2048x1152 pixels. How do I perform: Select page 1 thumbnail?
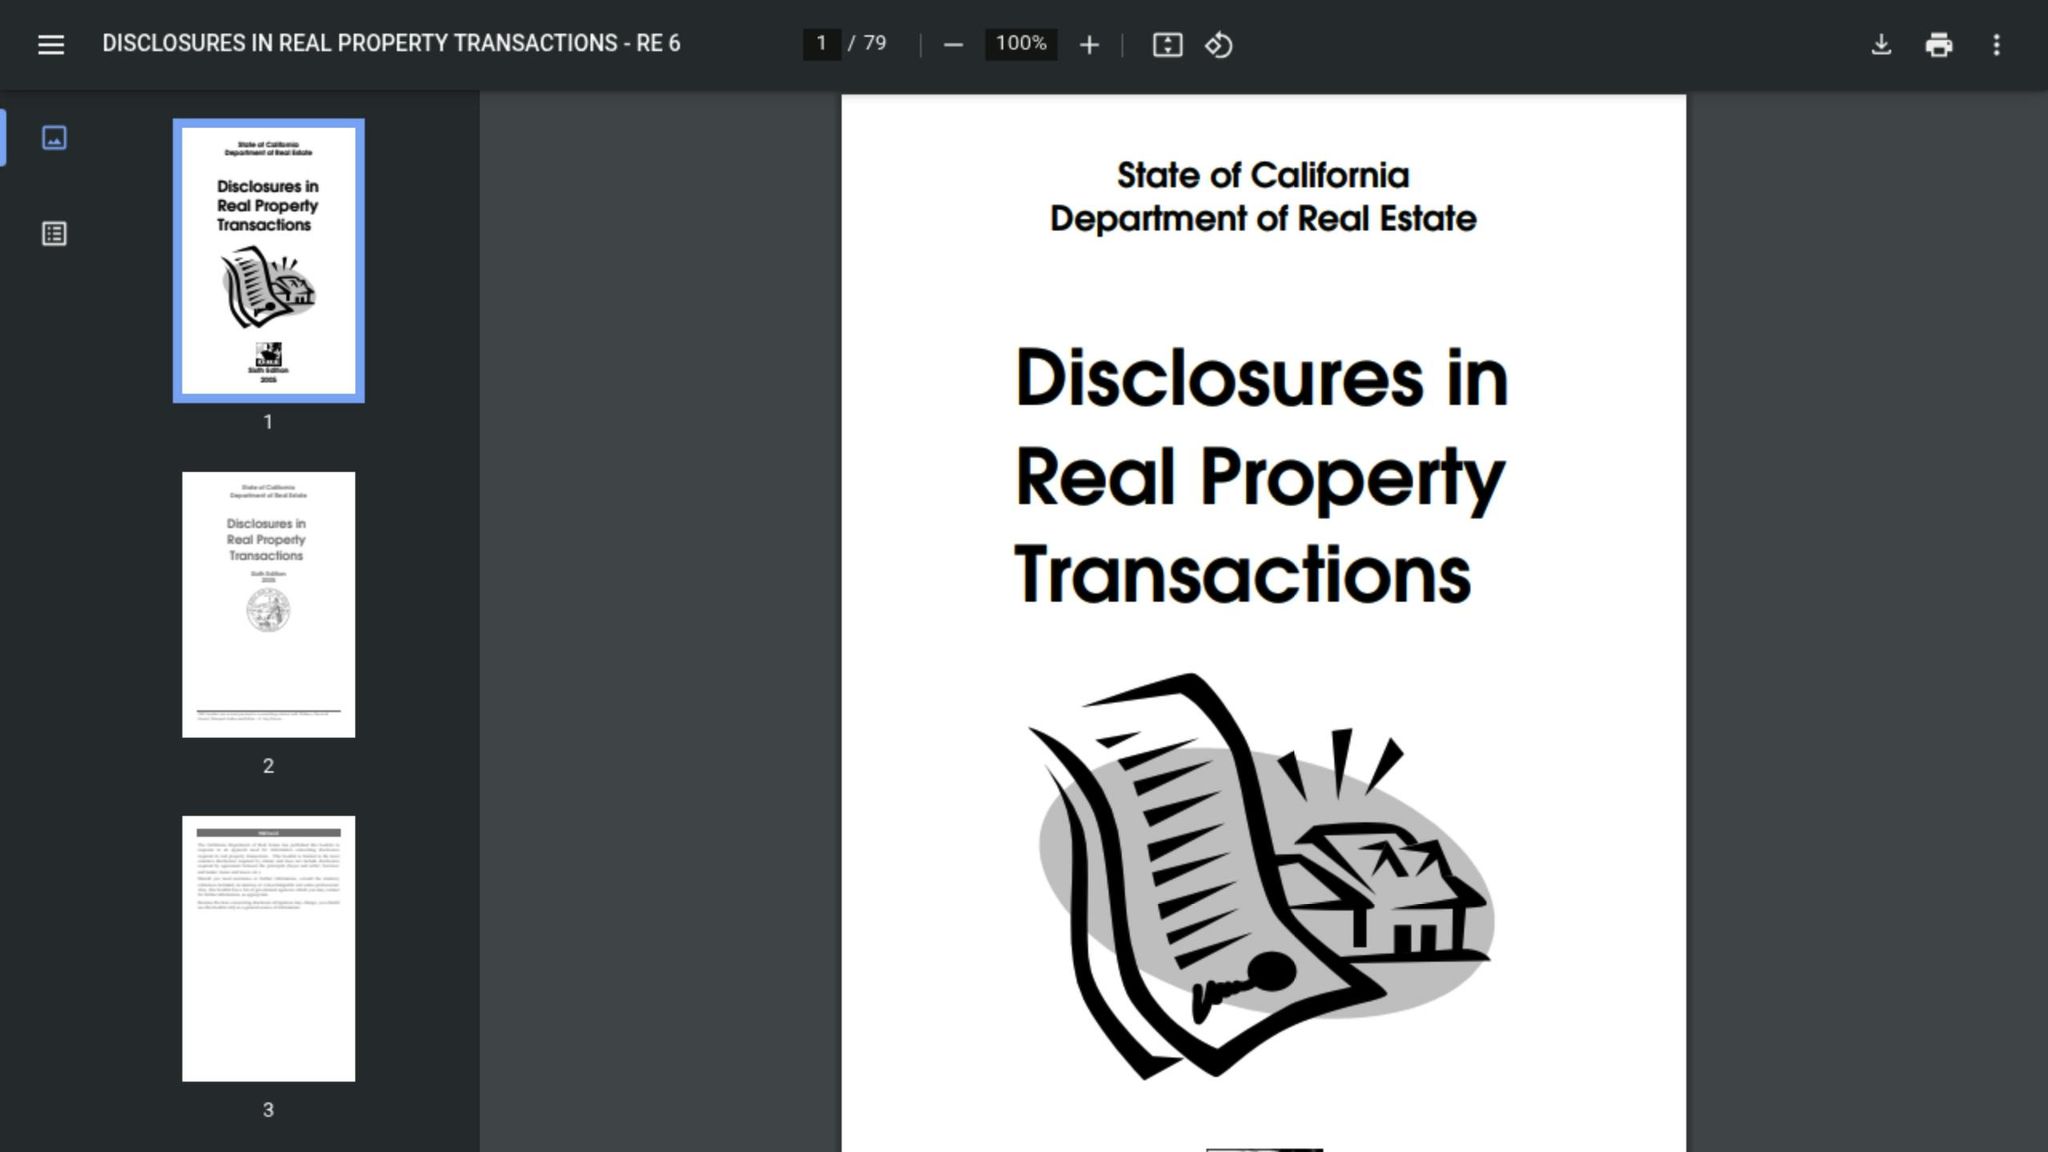(268, 261)
